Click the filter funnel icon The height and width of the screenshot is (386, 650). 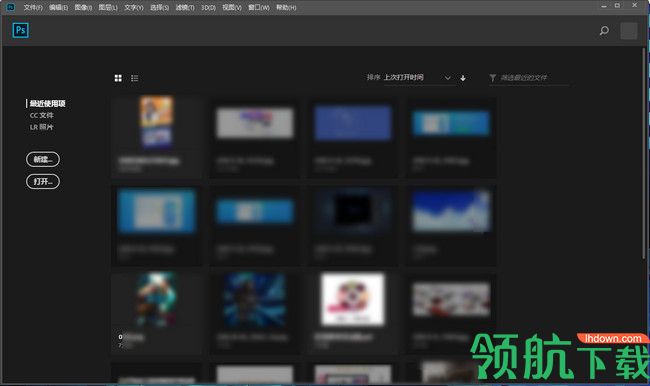pos(492,78)
